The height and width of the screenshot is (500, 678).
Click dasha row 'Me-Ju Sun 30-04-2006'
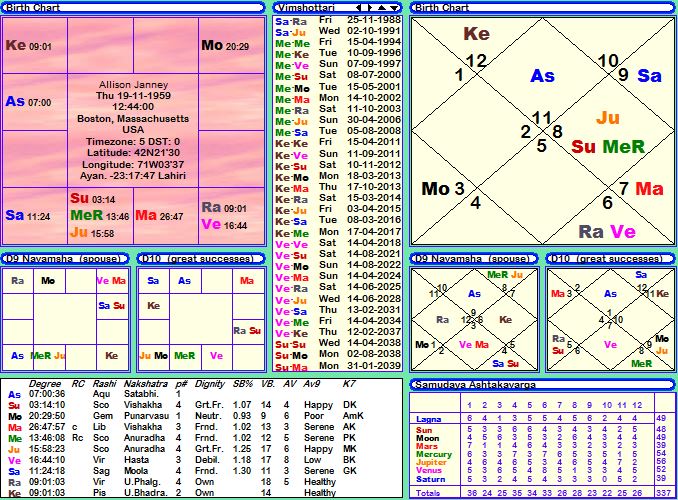click(338, 120)
